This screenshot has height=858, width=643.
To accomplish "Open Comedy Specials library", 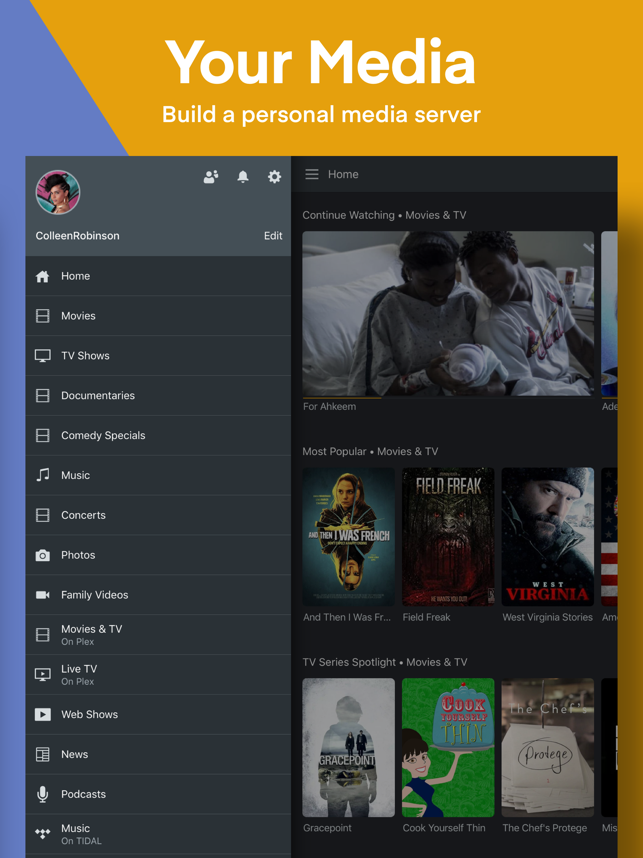I will coord(159,436).
